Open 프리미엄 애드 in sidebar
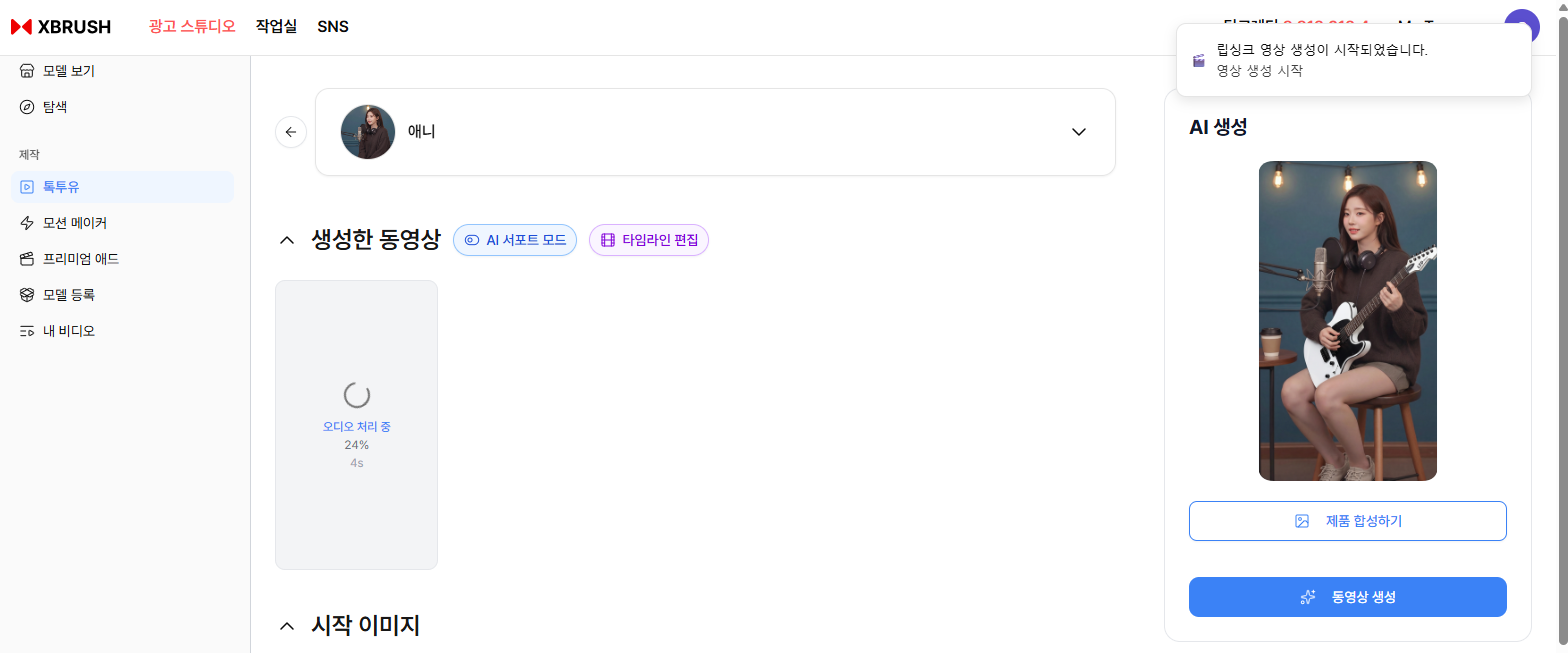This screenshot has width=1568, height=653. 80,259
